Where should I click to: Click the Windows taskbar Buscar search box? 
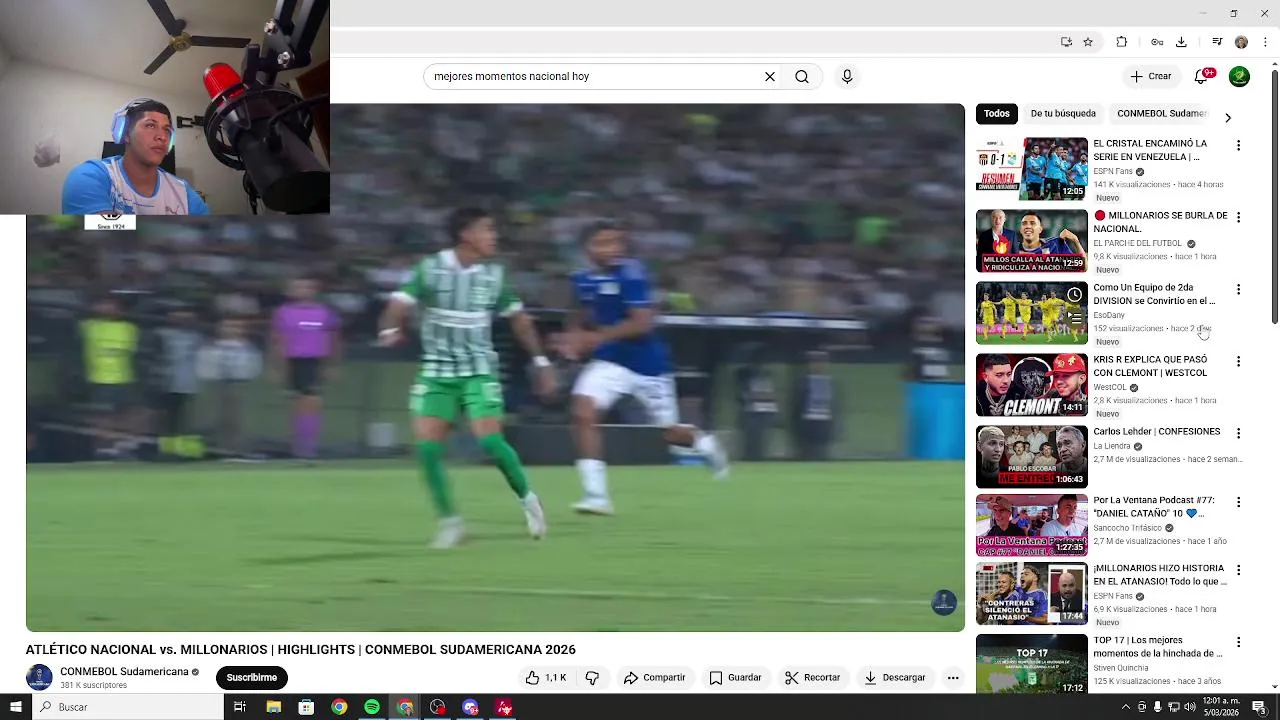(x=128, y=707)
